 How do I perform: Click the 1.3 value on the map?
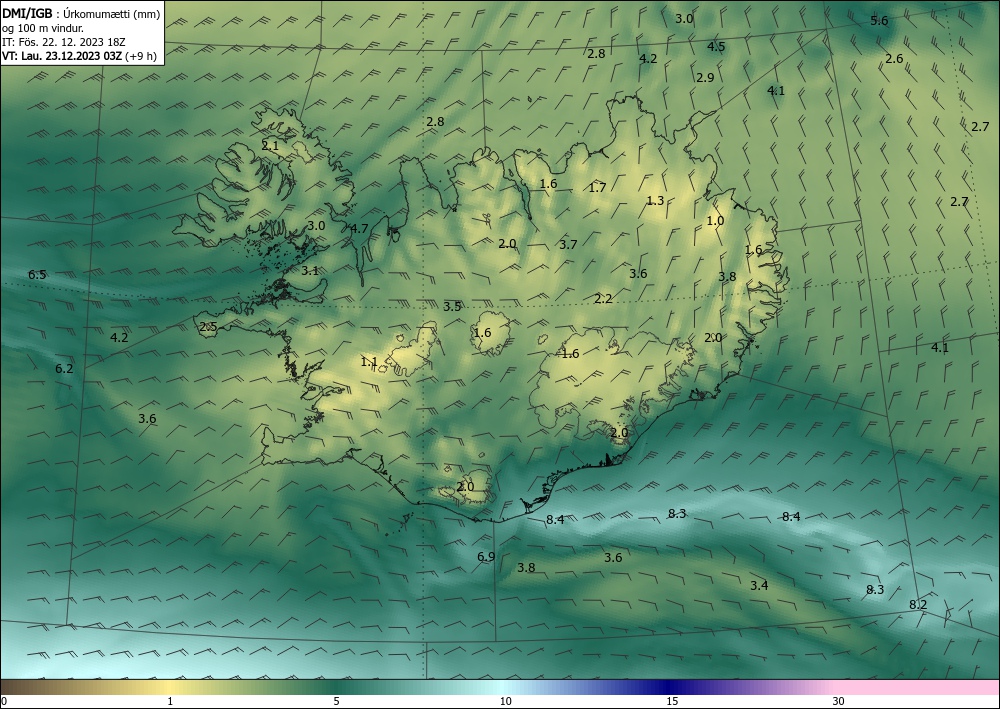(x=655, y=201)
